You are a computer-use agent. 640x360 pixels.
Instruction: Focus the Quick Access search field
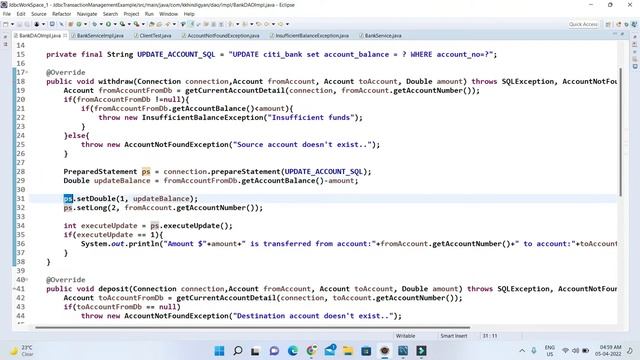point(583,24)
